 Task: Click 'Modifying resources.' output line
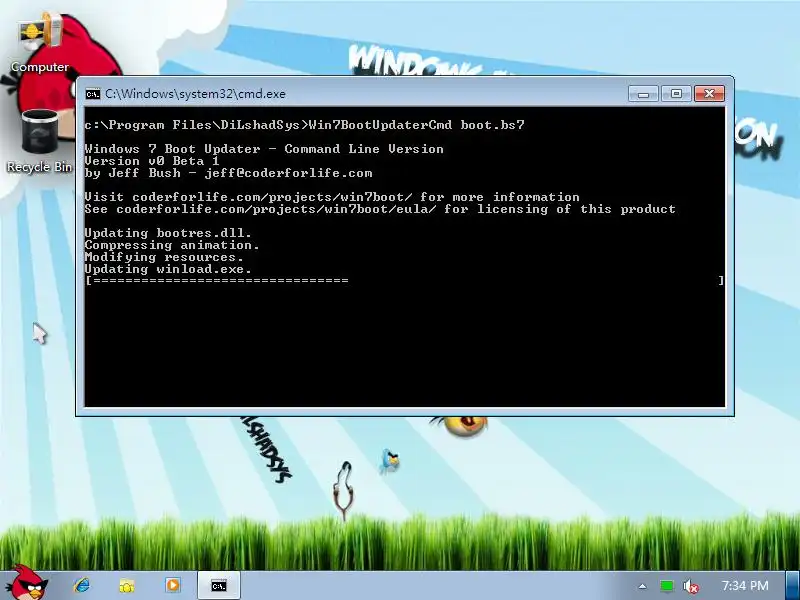pyautogui.click(x=164, y=257)
